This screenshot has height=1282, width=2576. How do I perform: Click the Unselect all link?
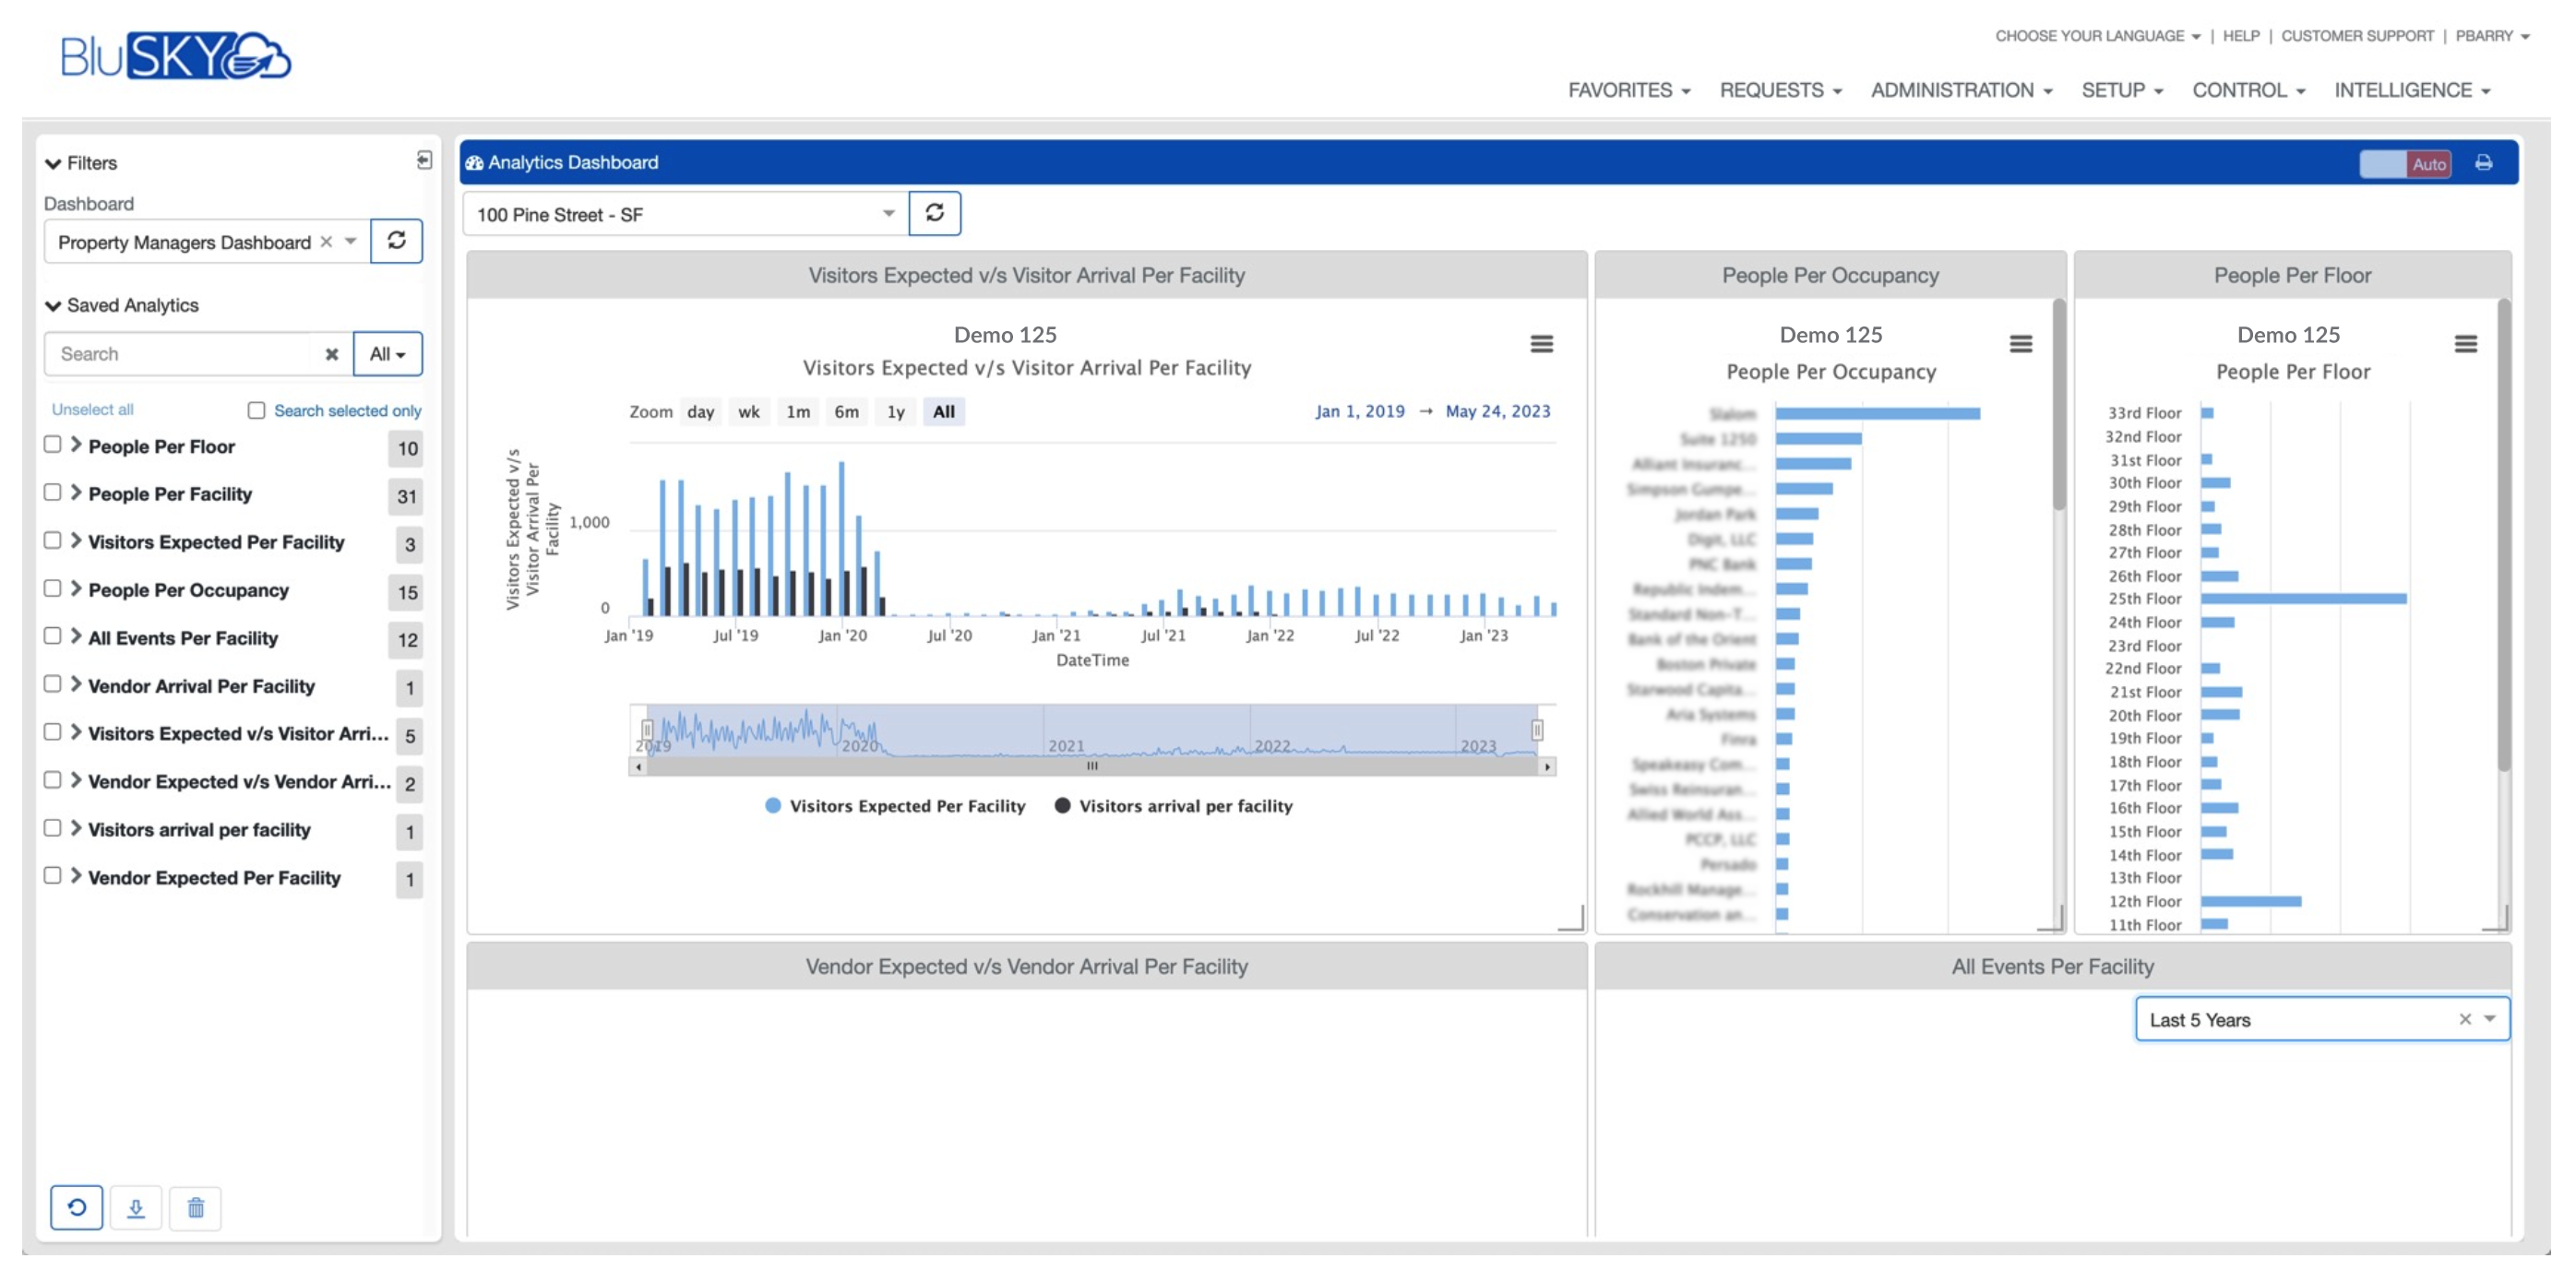tap(94, 409)
